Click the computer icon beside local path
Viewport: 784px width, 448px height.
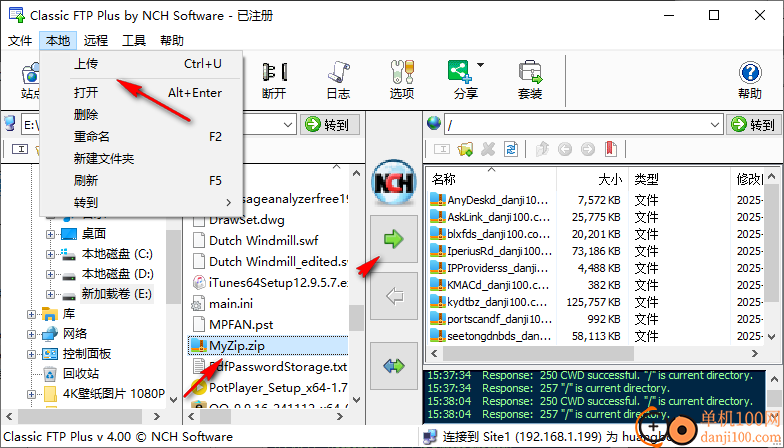[10, 124]
